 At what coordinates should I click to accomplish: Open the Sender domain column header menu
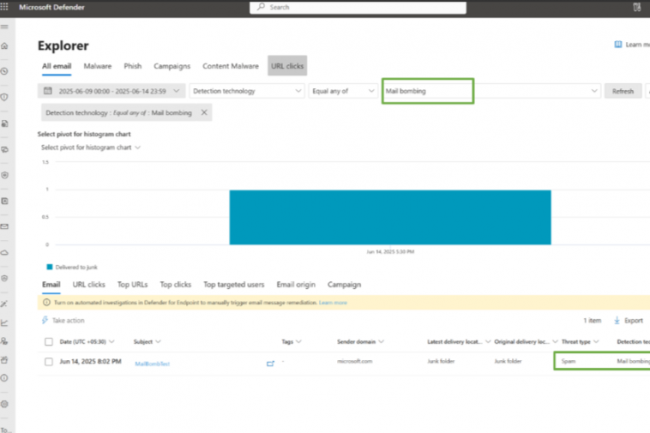(360, 342)
